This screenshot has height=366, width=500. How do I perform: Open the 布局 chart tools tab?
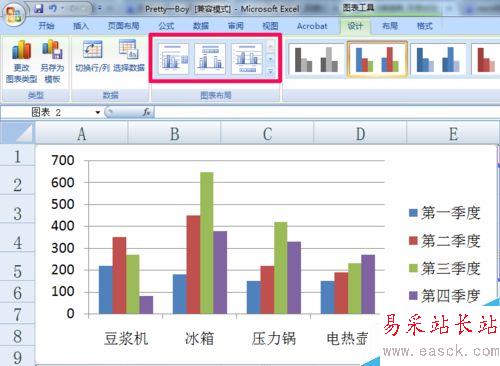[x=390, y=26]
